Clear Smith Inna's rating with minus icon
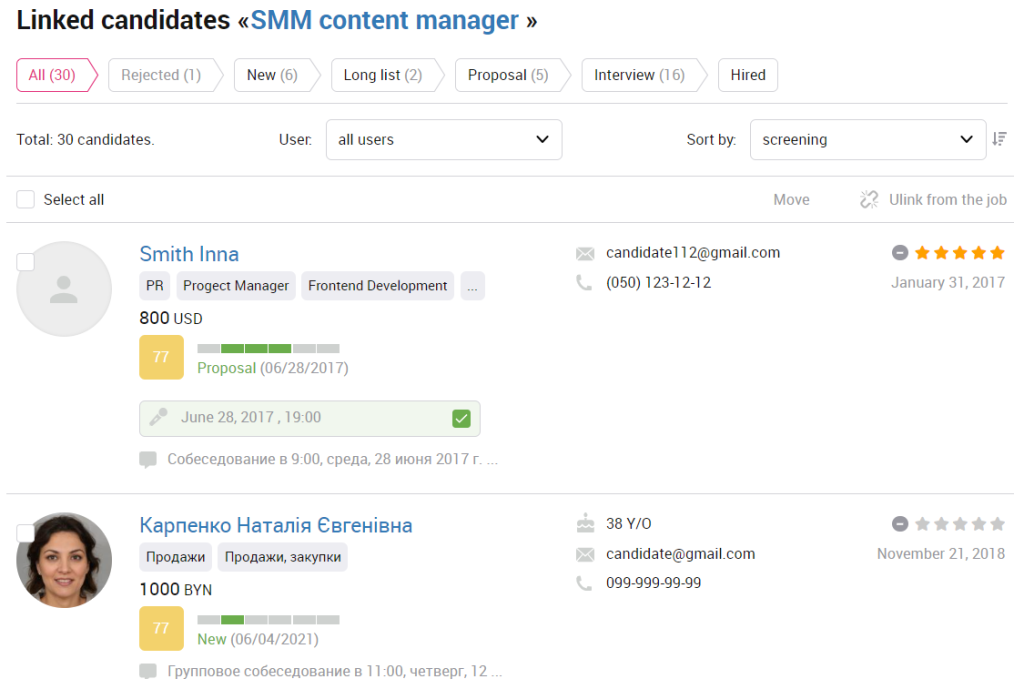The width and height of the screenshot is (1024, 679). pos(900,253)
